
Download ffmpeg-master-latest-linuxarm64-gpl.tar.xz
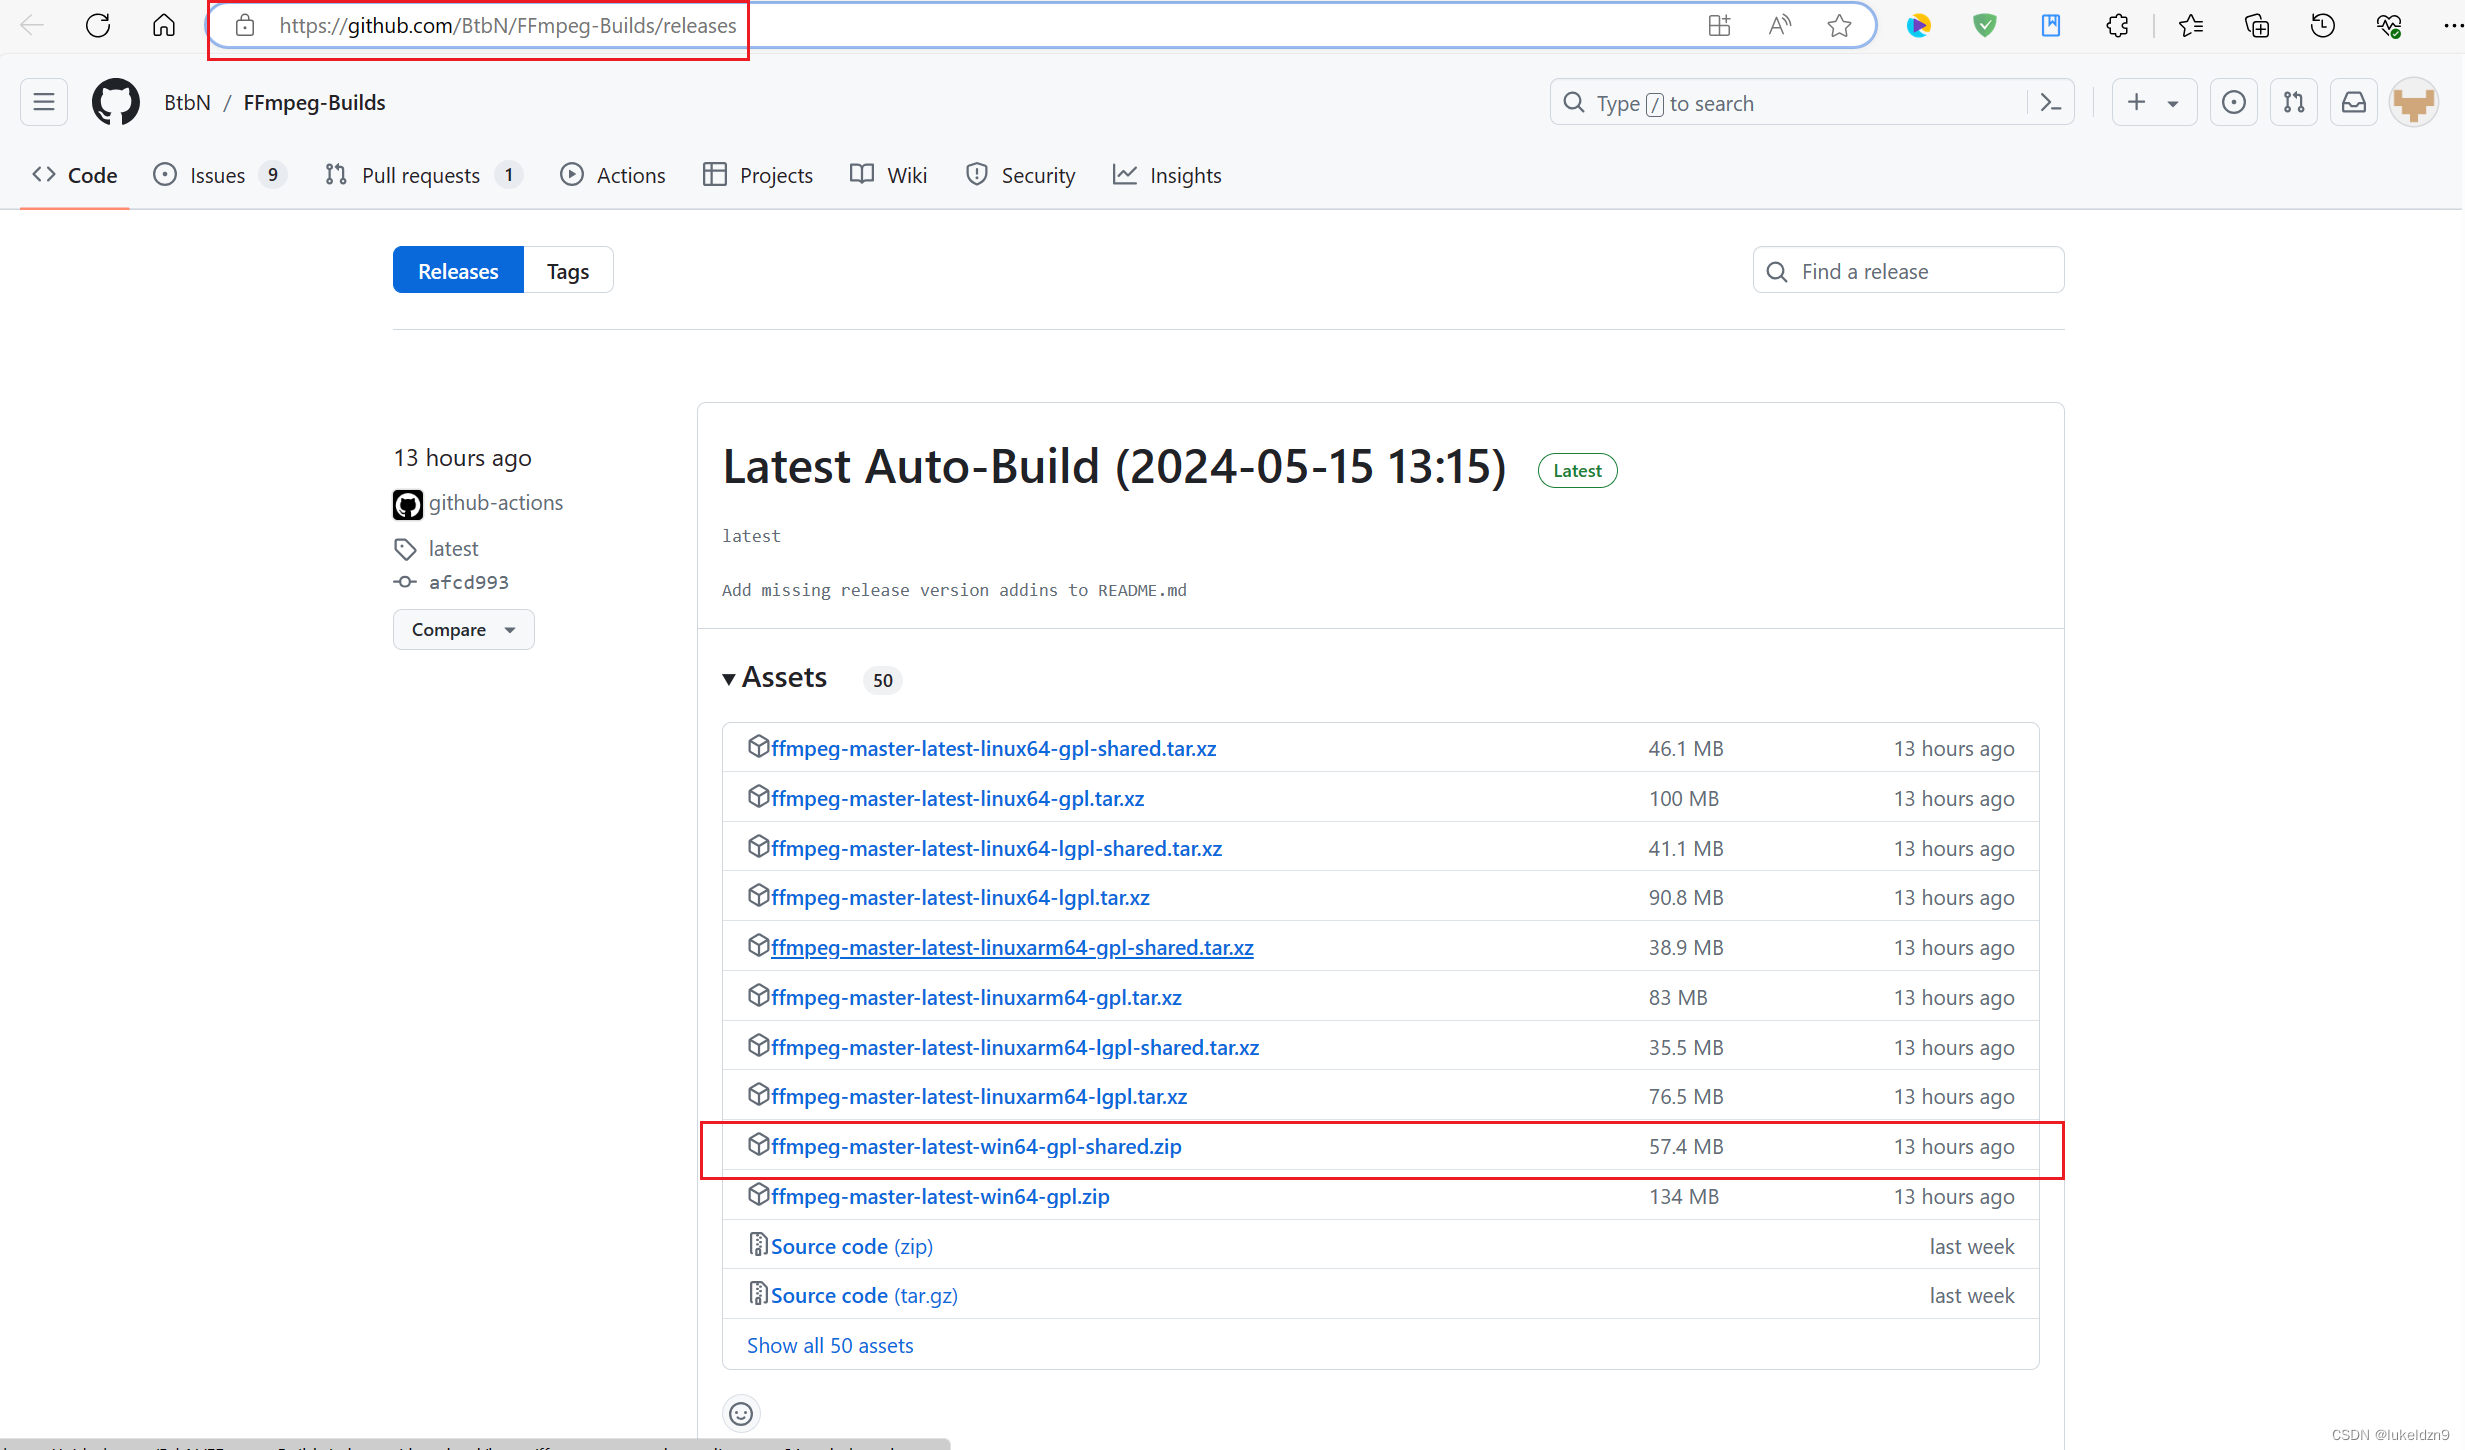click(976, 997)
